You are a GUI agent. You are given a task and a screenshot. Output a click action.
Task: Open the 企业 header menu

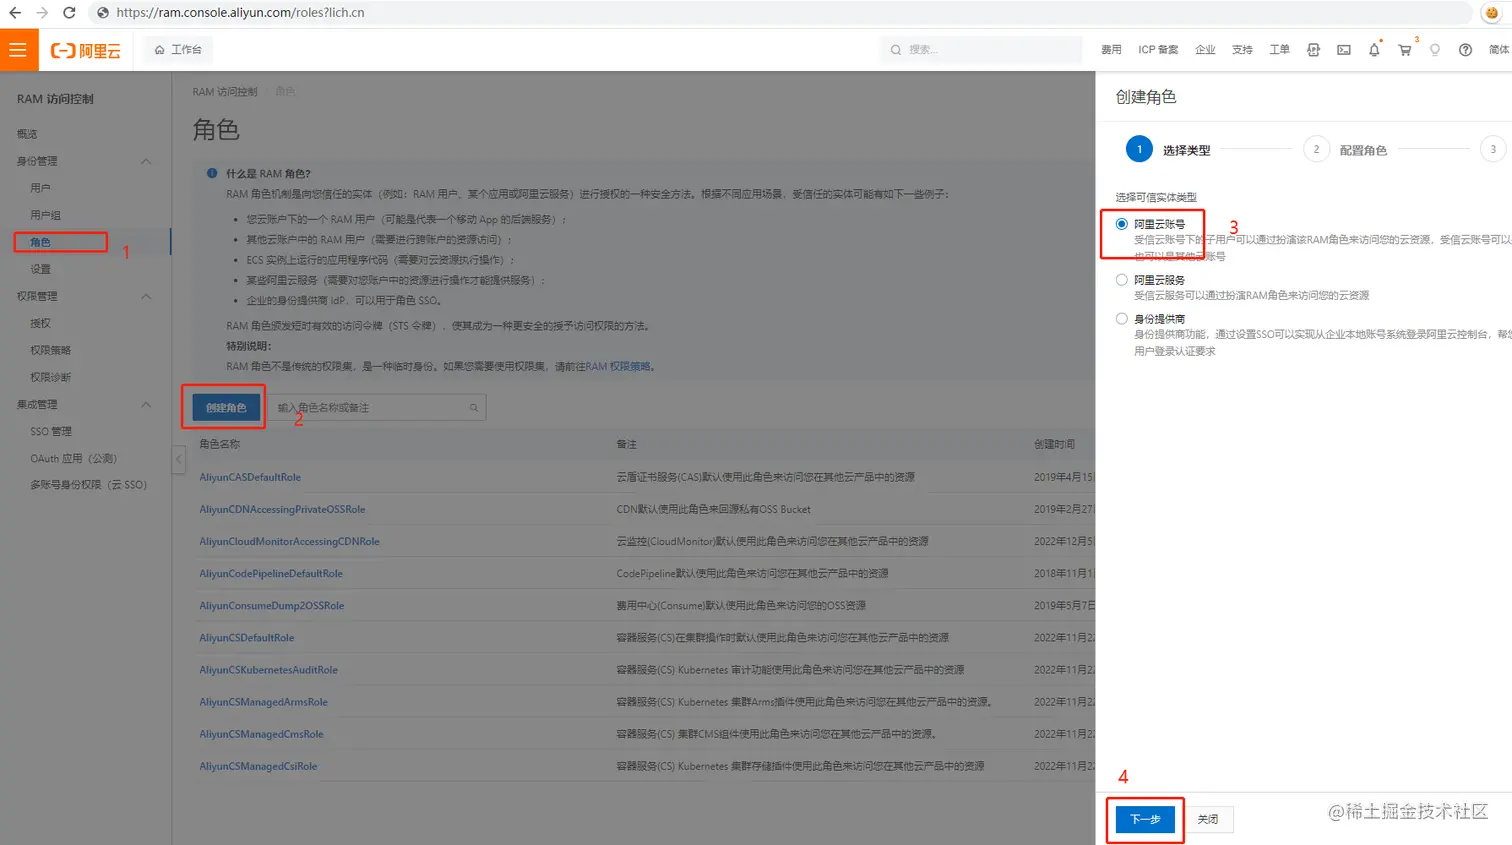click(x=1205, y=50)
